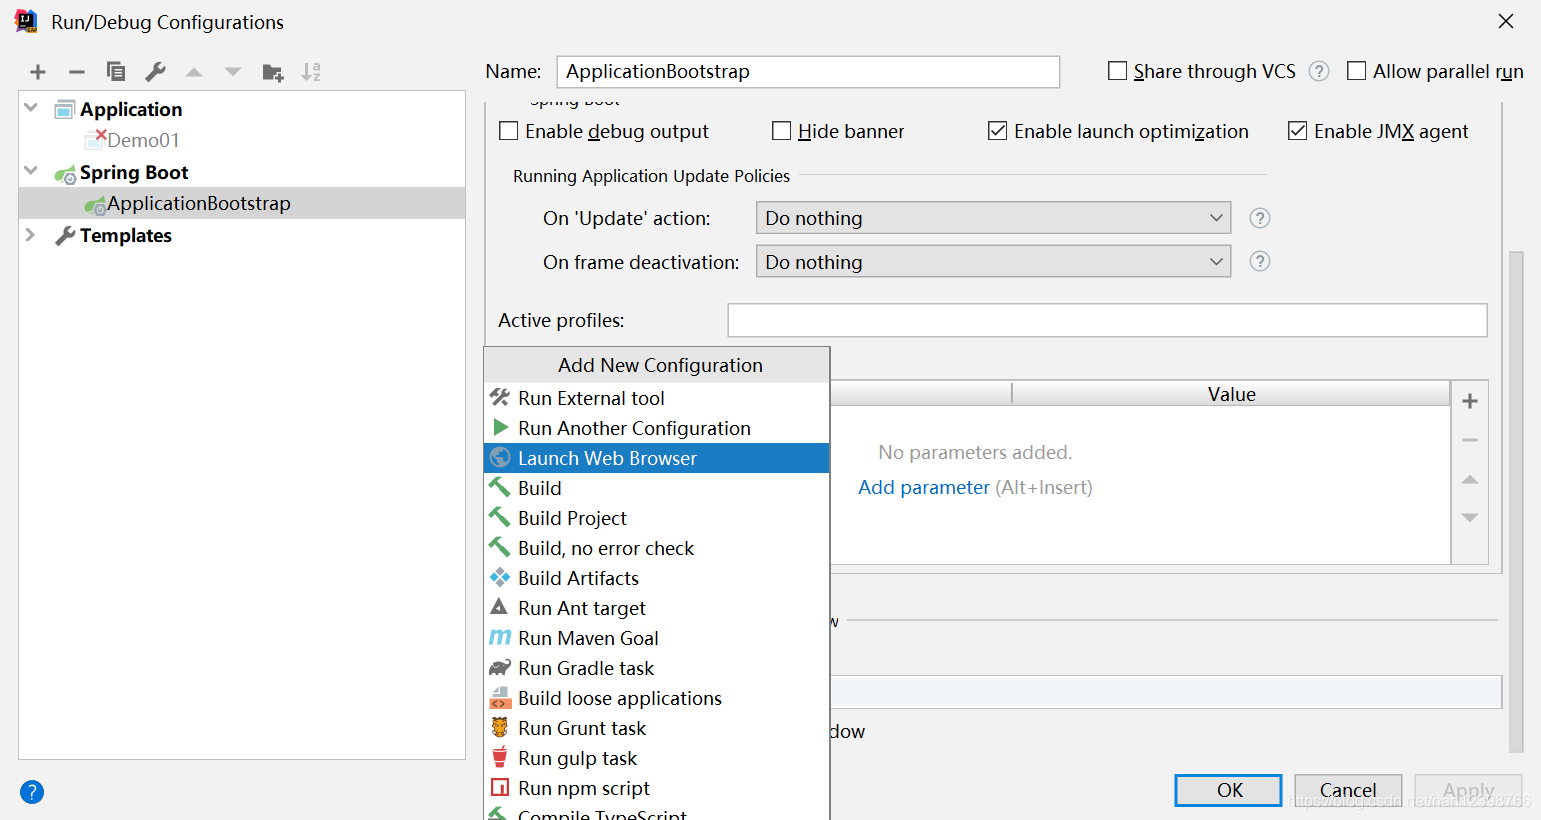
Task: Click the Application folder icon in tree
Action: point(65,109)
